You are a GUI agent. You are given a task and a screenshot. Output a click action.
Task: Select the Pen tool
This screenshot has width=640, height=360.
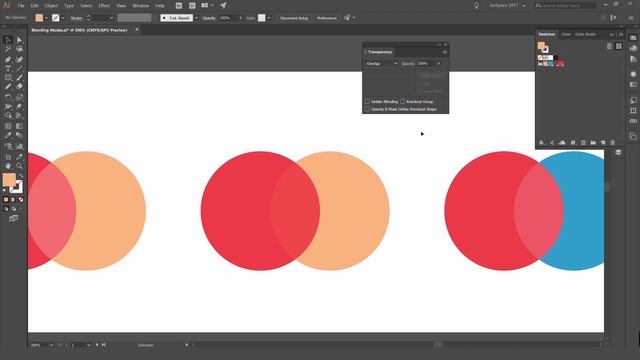(x=8, y=60)
